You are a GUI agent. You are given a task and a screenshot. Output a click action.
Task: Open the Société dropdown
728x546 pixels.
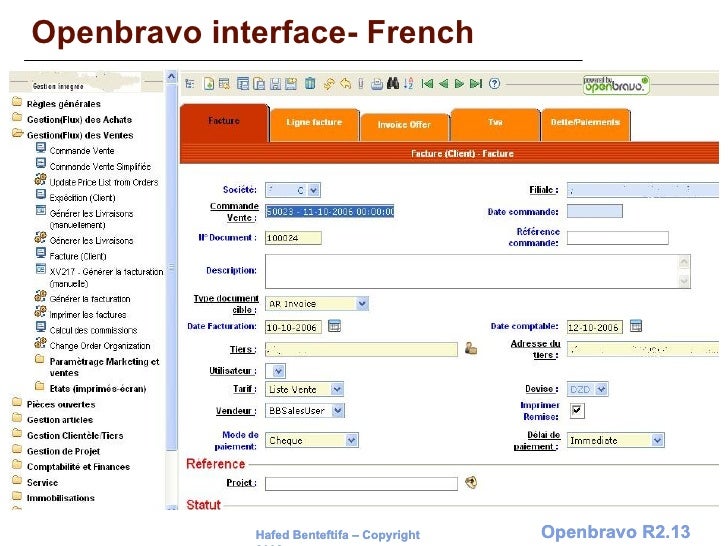pyautogui.click(x=314, y=190)
